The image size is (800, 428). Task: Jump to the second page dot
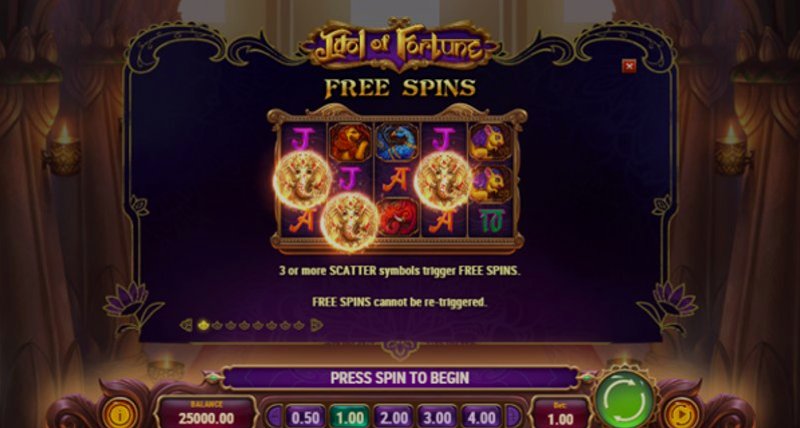(x=217, y=325)
